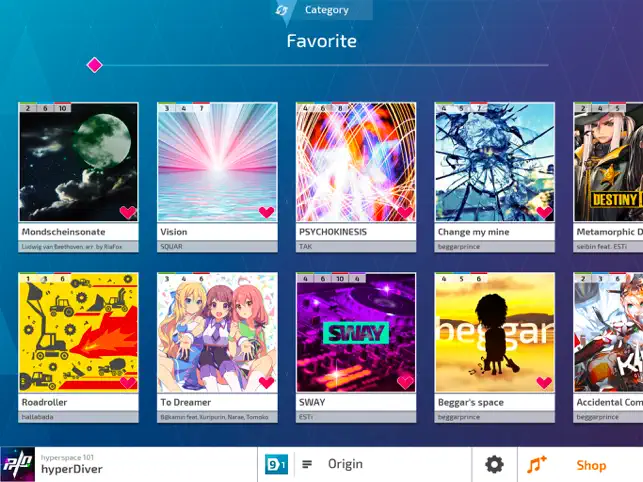The image size is (643, 482).
Task: Open the Roadroller song artwork
Action: [x=78, y=332]
